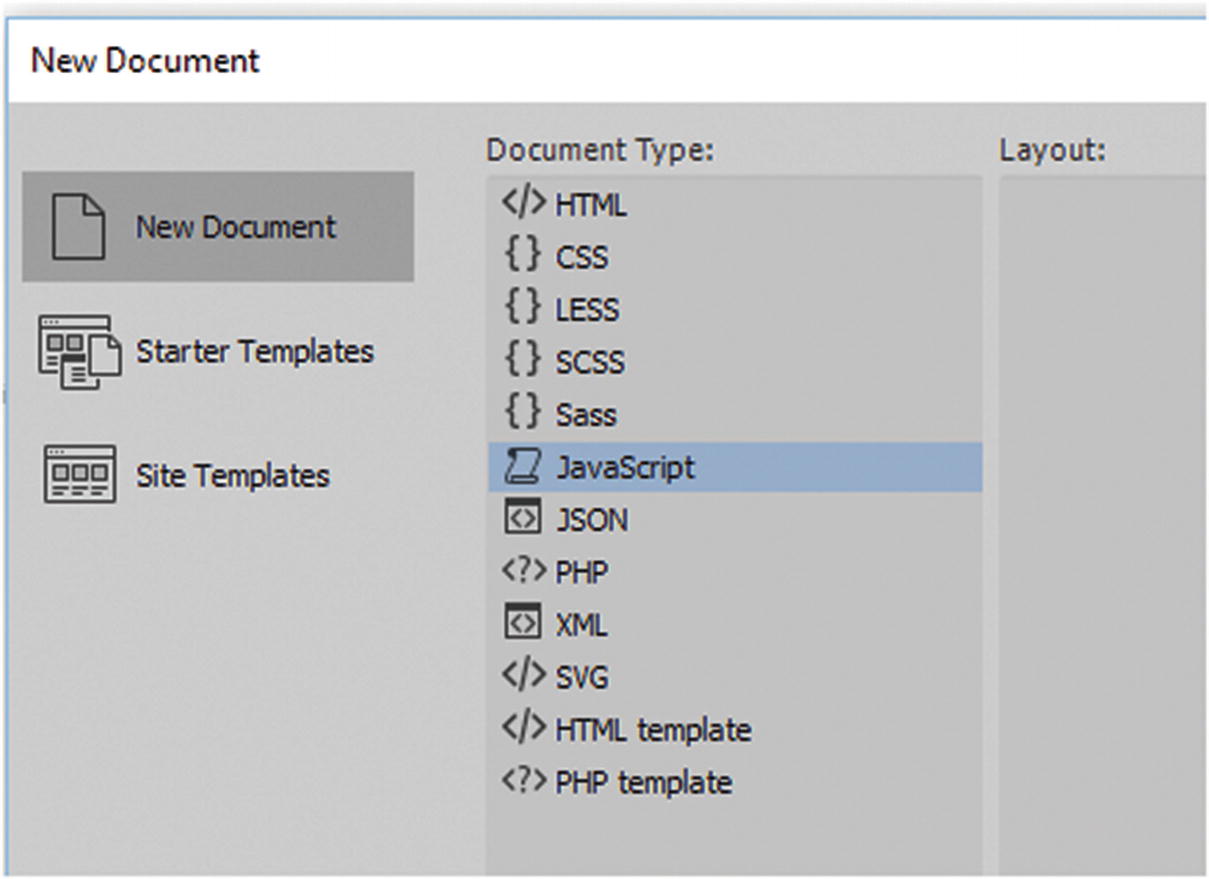Image resolution: width=1209 pixels, height=879 pixels.
Task: Click the HTML code-bracket icon
Action: (x=525, y=205)
